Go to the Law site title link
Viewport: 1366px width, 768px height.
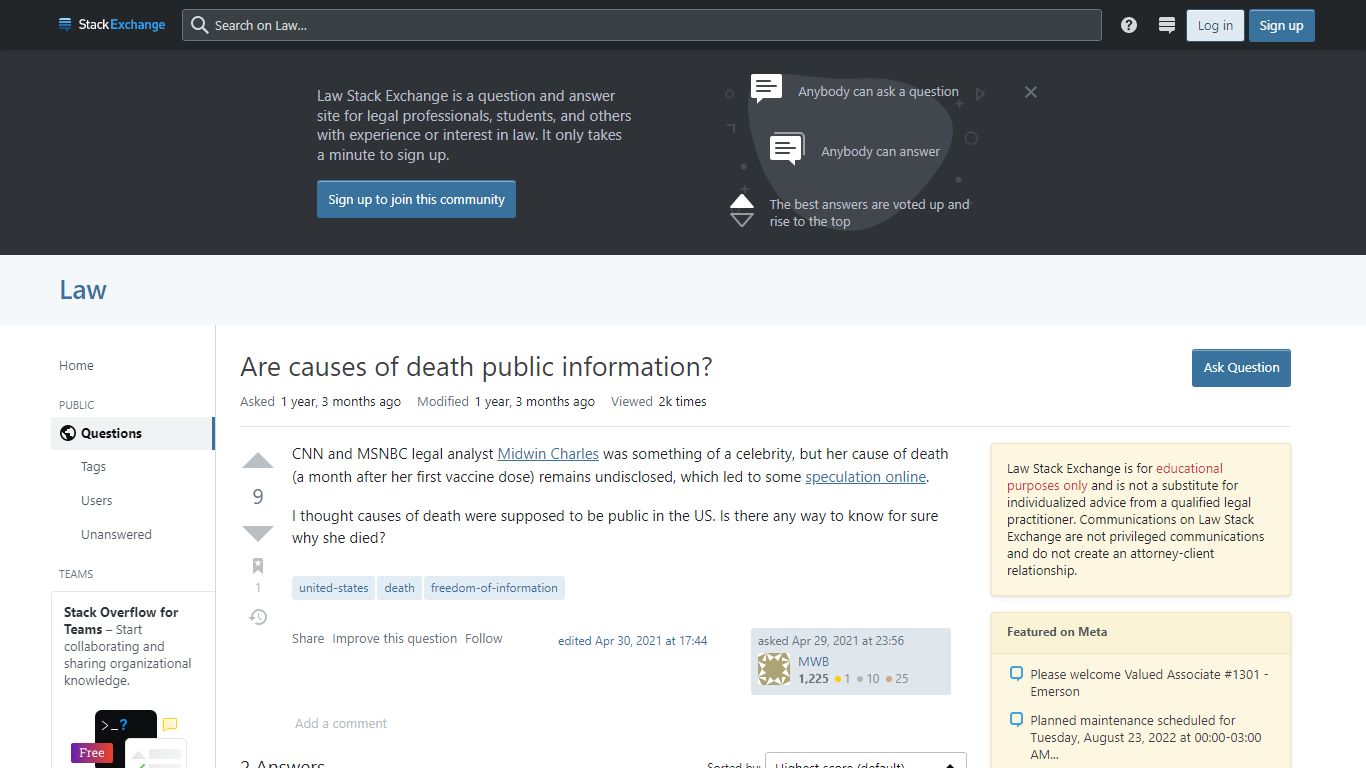83,290
